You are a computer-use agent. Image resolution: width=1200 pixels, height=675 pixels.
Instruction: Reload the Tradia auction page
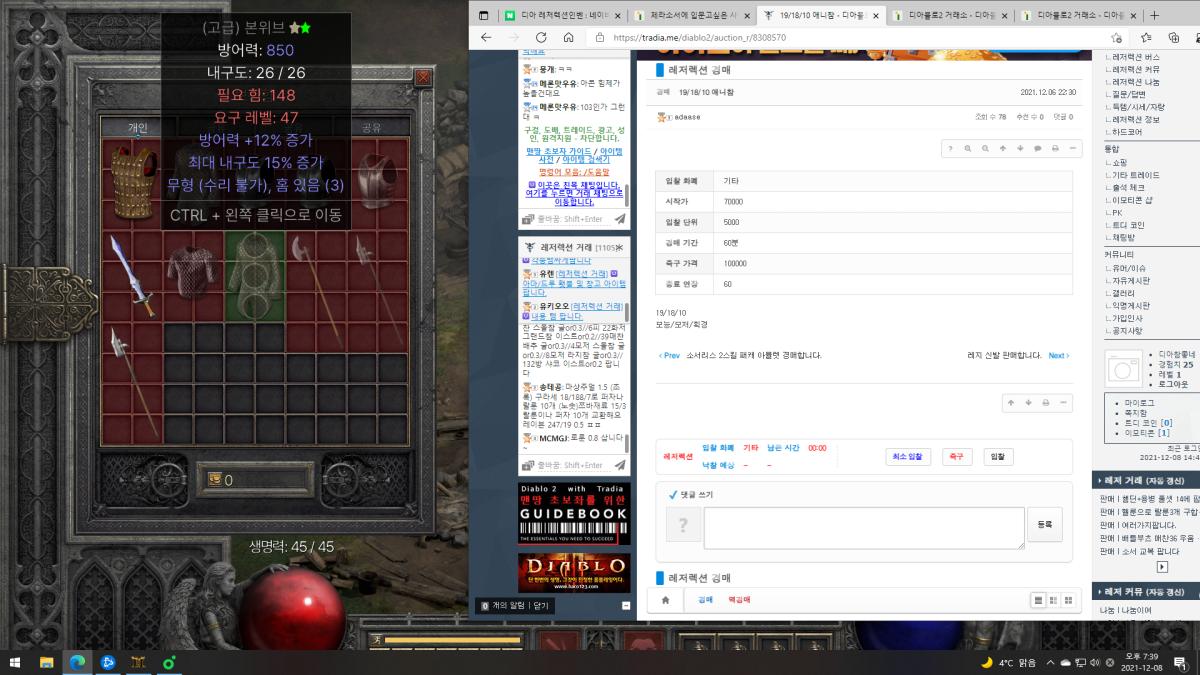(x=541, y=37)
